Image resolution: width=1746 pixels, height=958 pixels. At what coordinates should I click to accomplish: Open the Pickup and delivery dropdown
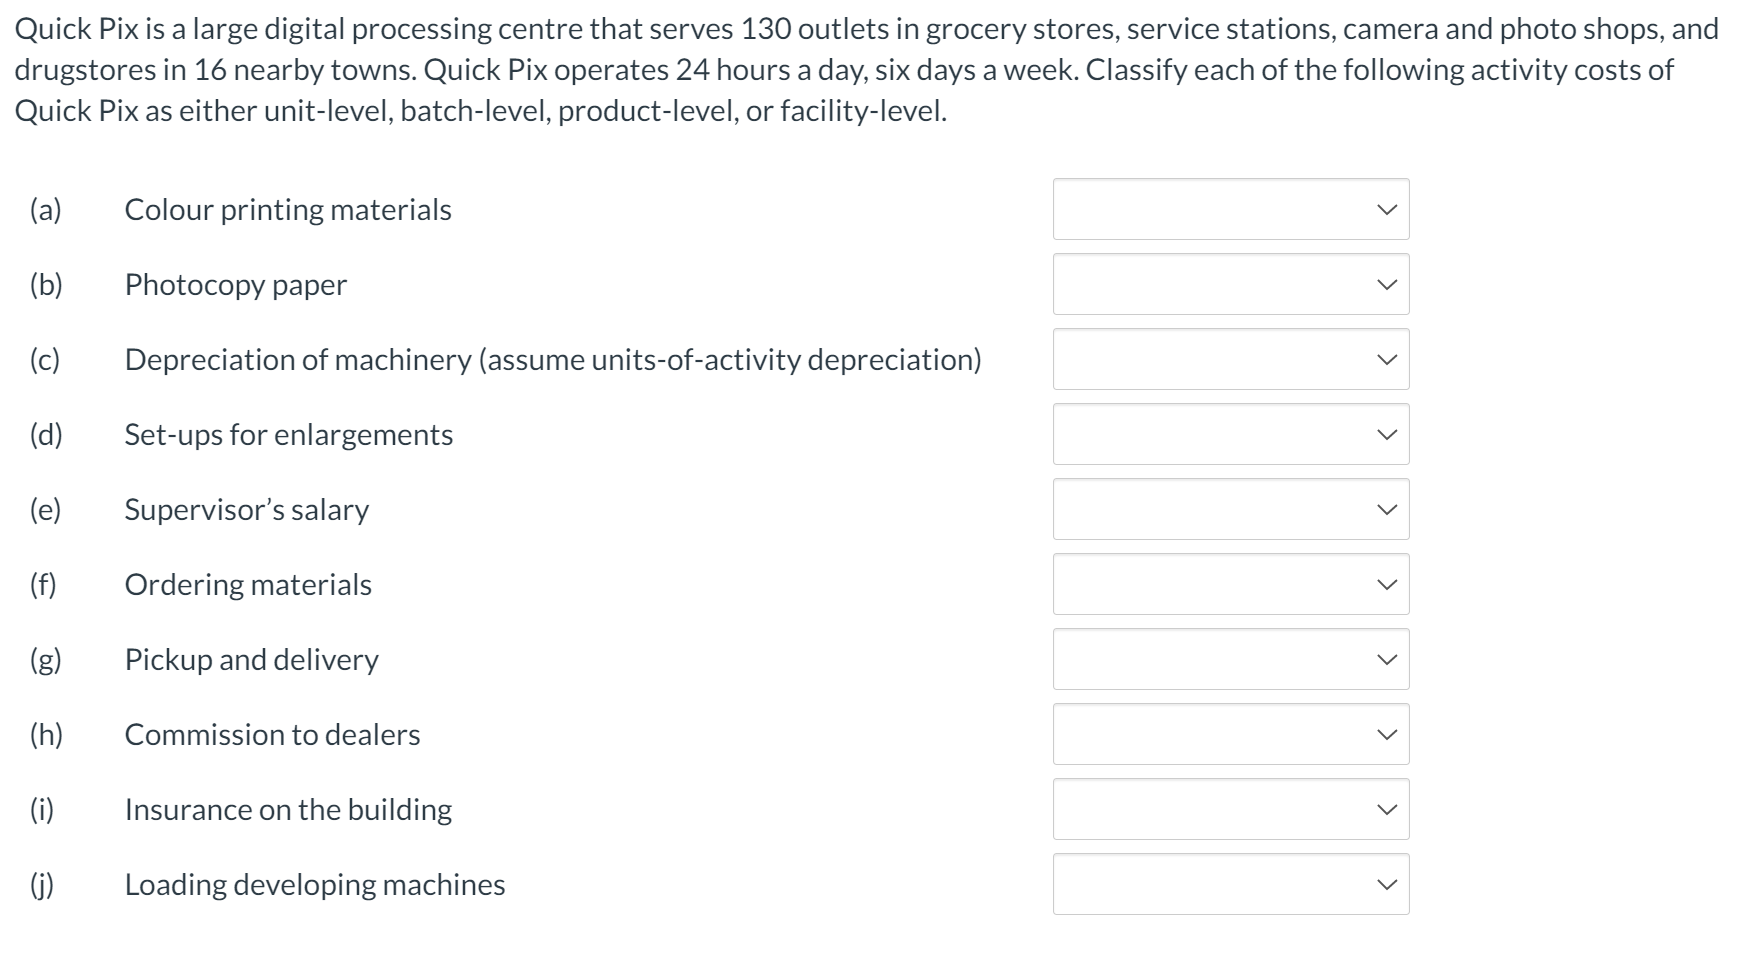tap(1229, 659)
